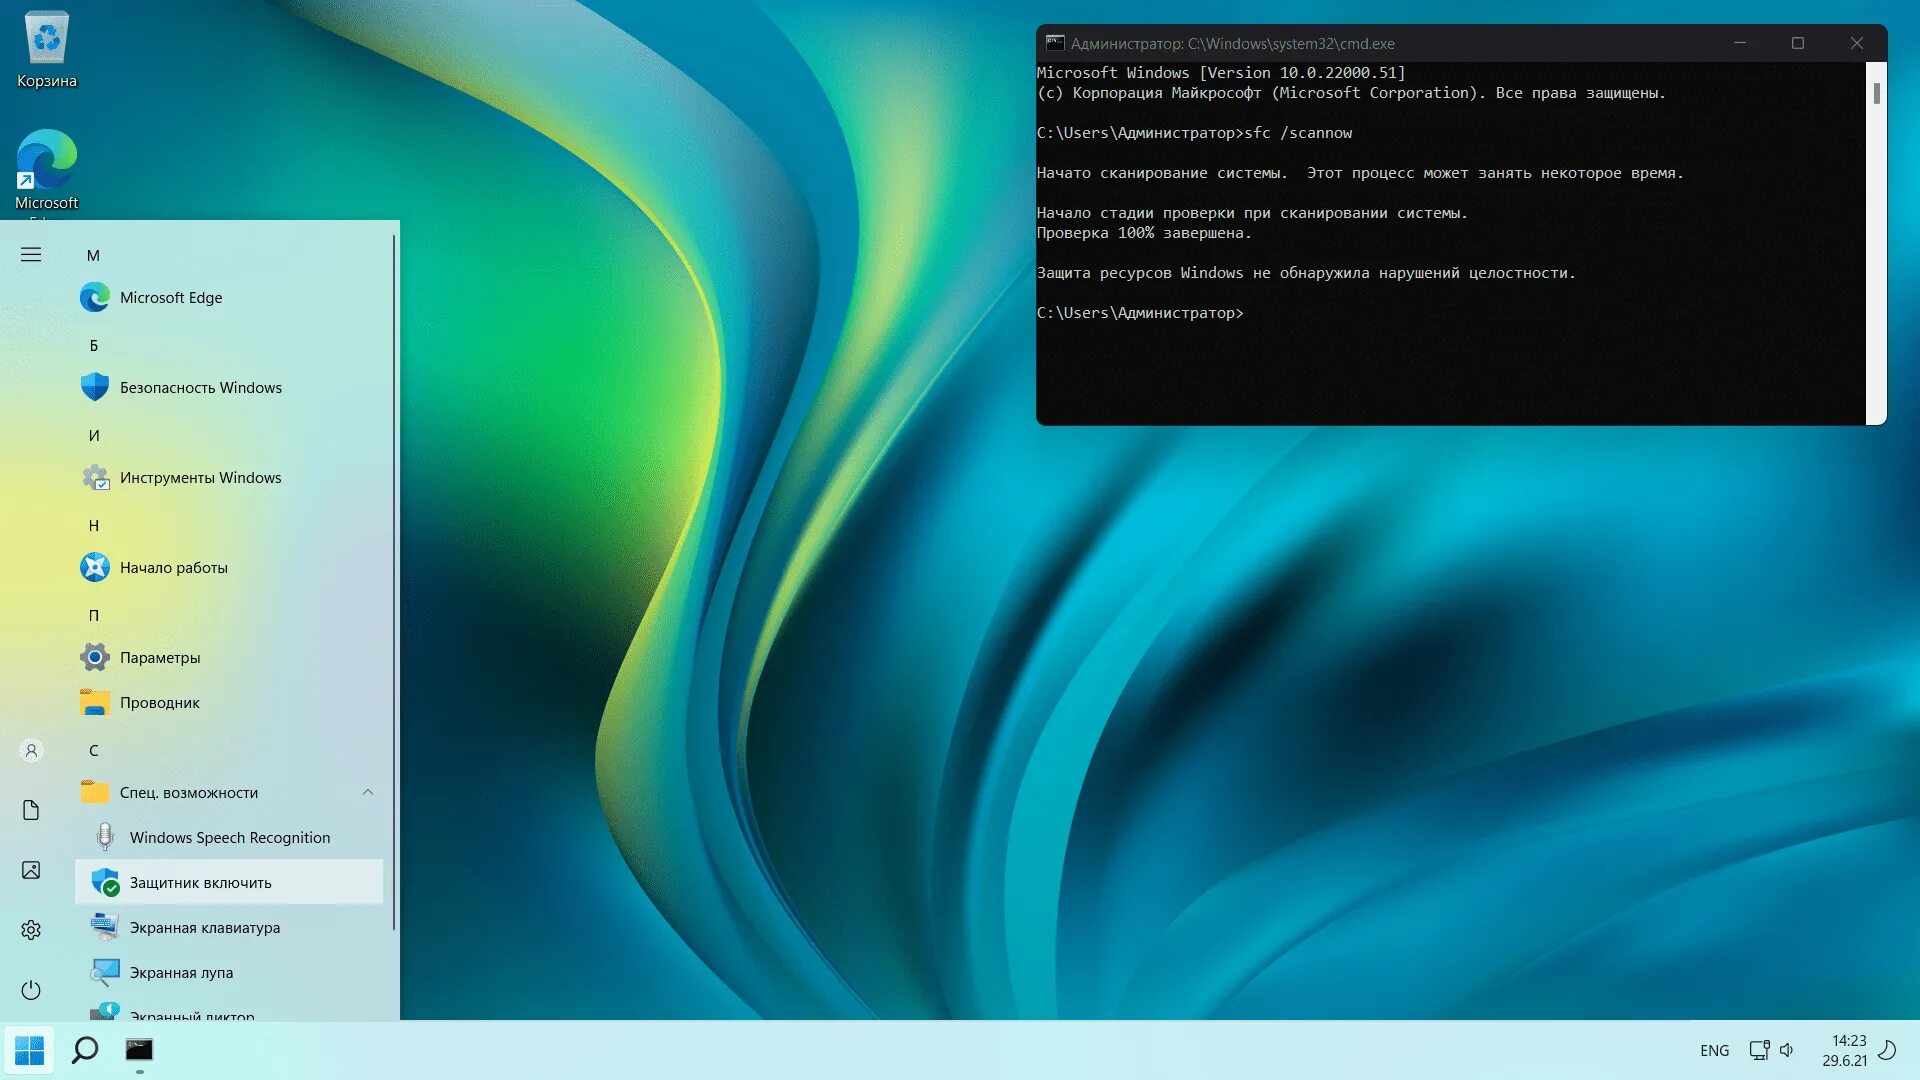Click the cmd.exe taskbar icon
Image resolution: width=1920 pixels, height=1080 pixels.
[141, 1048]
